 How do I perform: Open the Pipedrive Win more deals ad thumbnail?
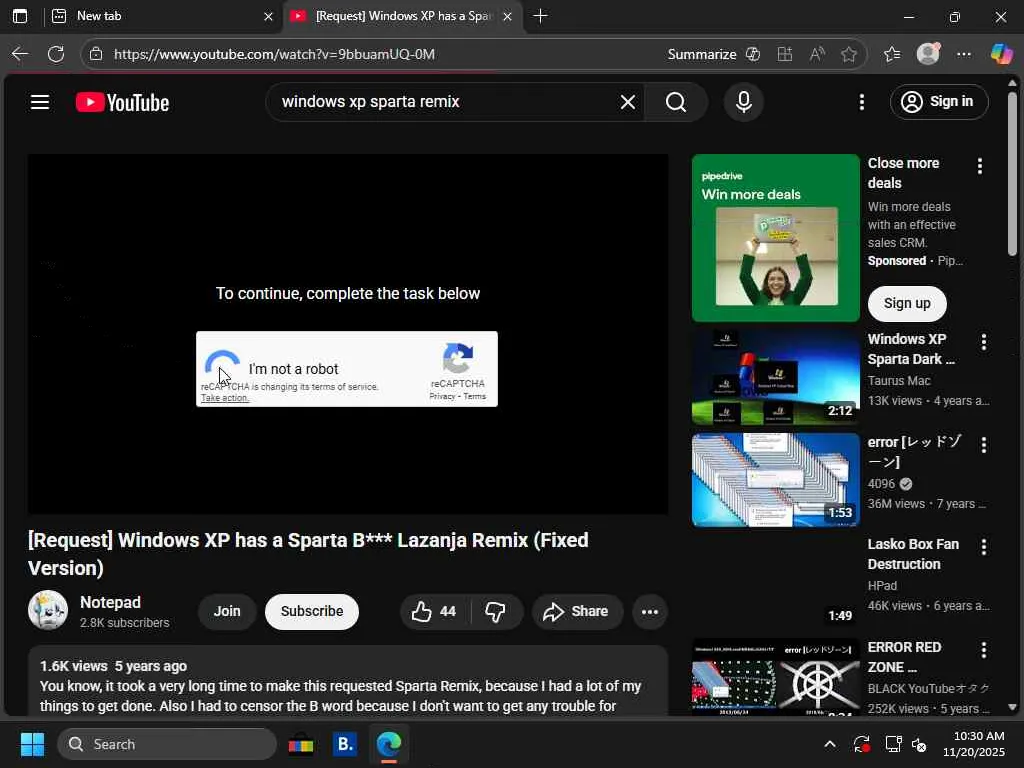(x=775, y=238)
